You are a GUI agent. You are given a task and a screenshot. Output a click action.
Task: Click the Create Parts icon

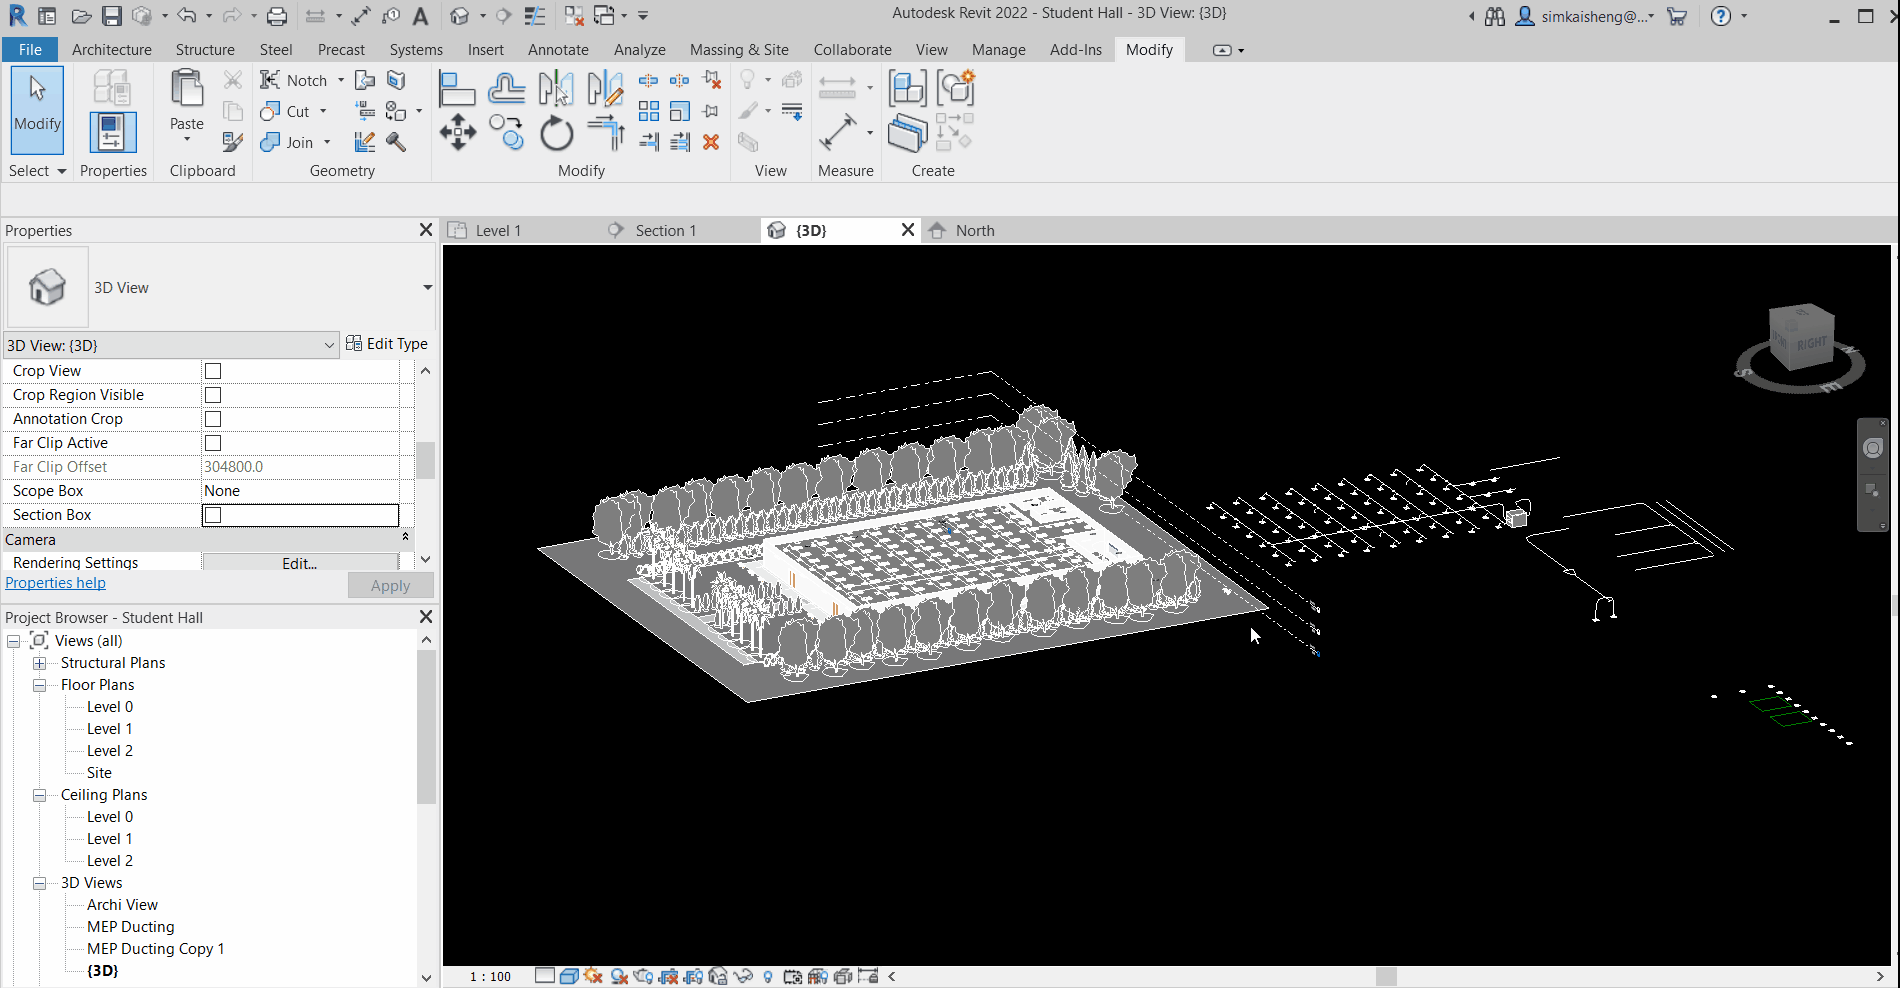tap(907, 132)
